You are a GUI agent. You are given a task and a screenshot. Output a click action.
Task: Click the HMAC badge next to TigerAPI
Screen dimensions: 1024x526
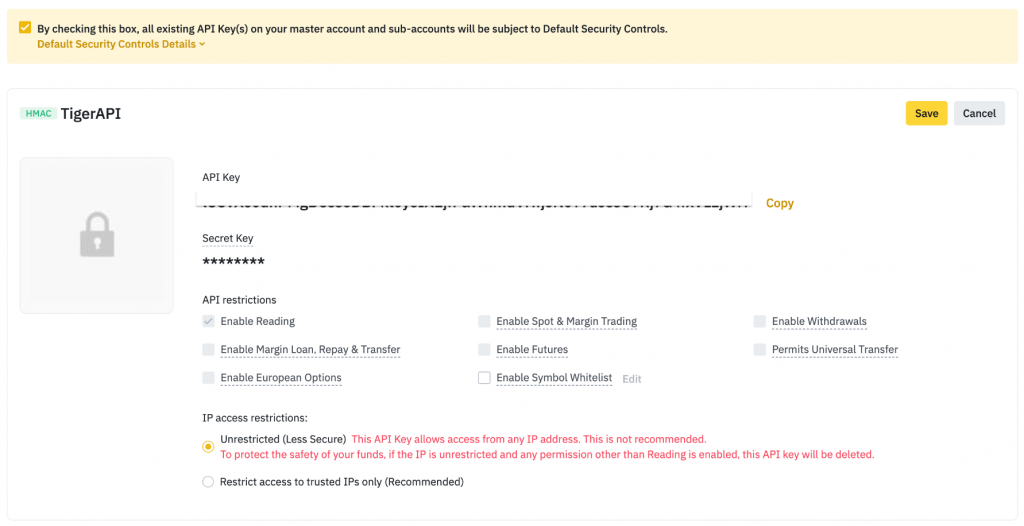point(38,114)
